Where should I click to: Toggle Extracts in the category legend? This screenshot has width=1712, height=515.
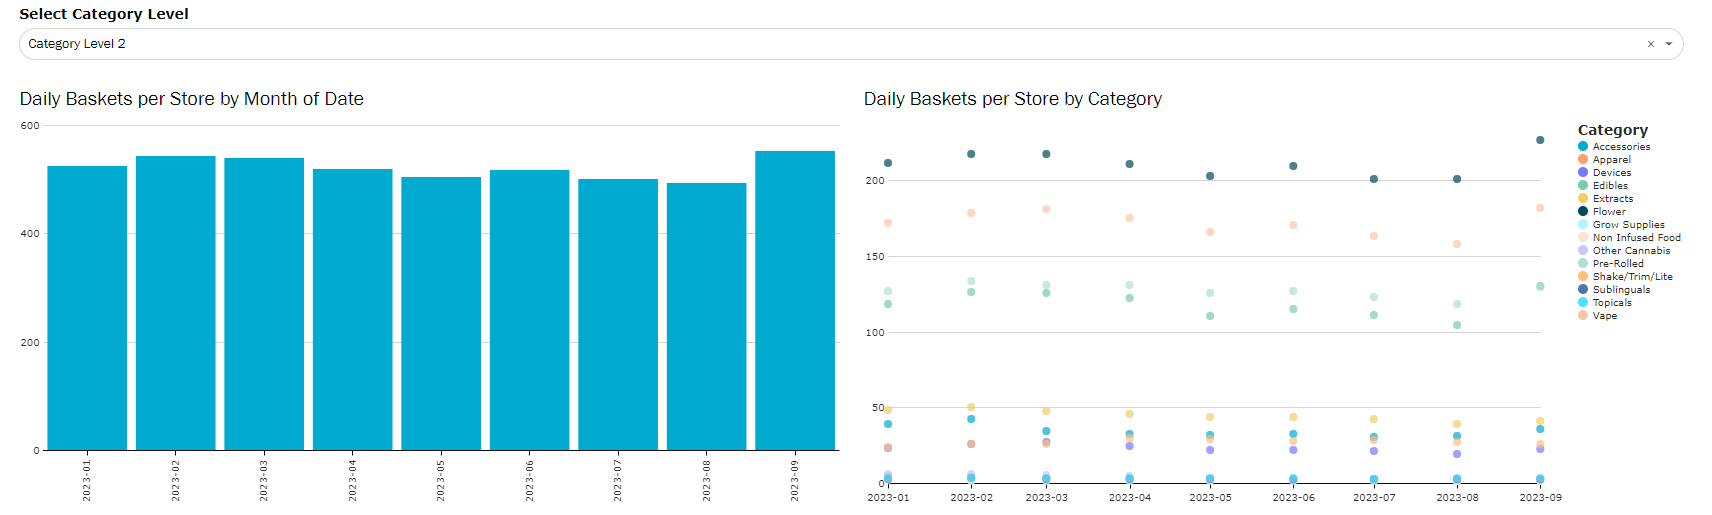pyautogui.click(x=1612, y=199)
